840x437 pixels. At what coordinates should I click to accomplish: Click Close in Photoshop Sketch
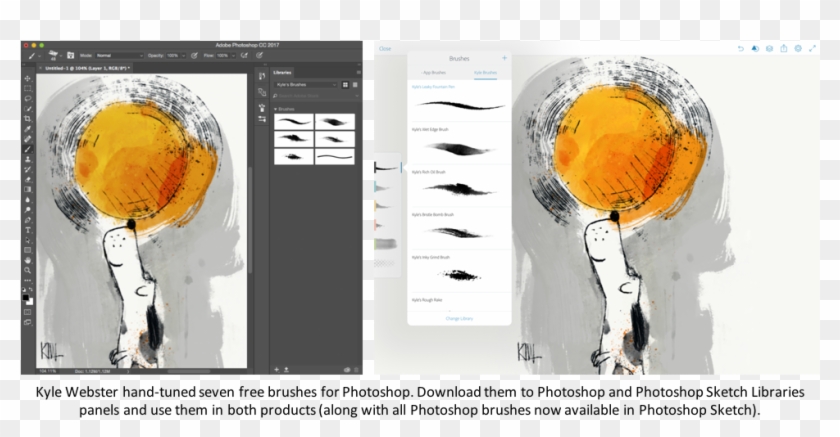385,49
